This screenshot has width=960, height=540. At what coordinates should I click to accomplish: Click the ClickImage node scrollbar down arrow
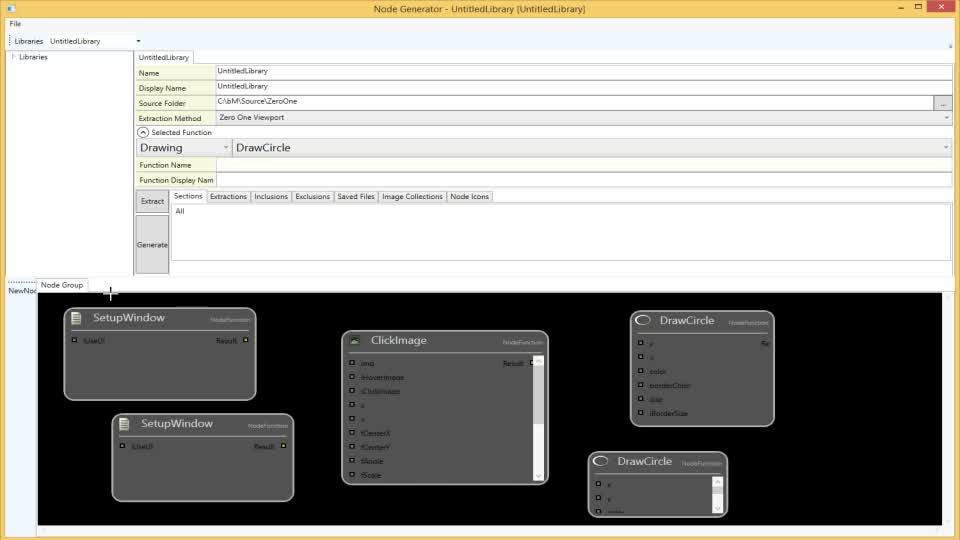(538, 476)
